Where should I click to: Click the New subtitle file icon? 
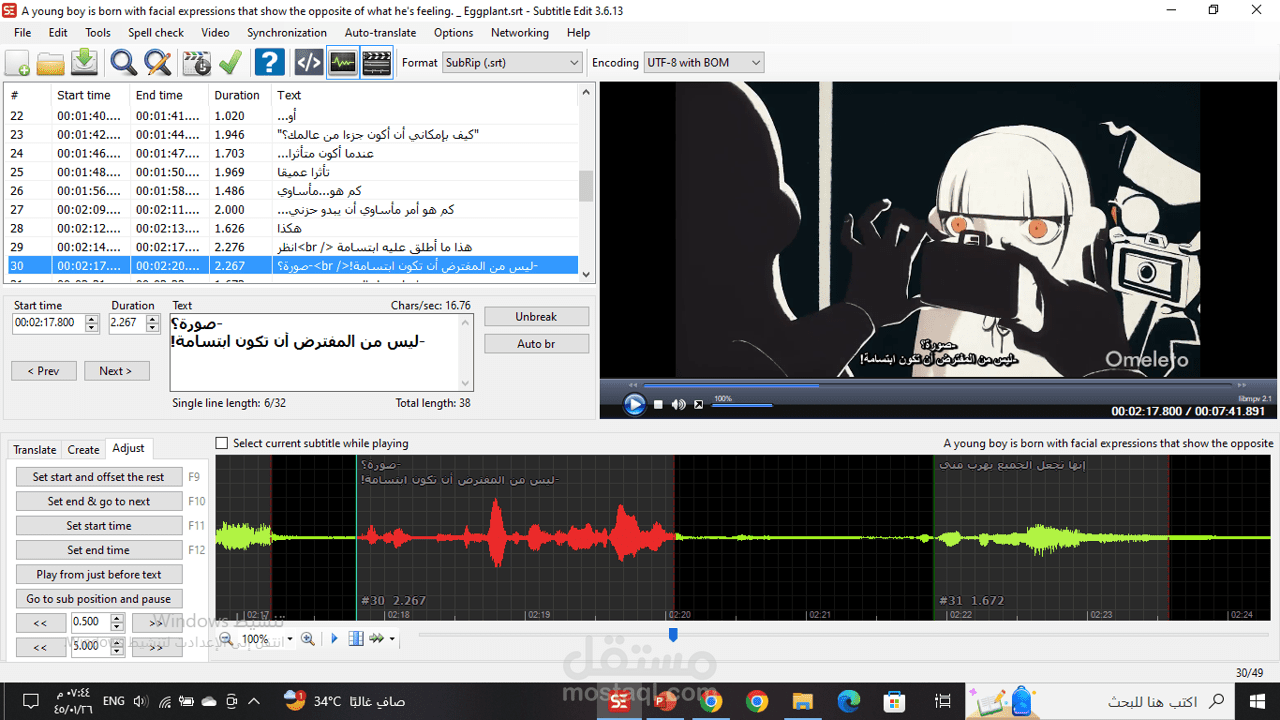(18, 63)
